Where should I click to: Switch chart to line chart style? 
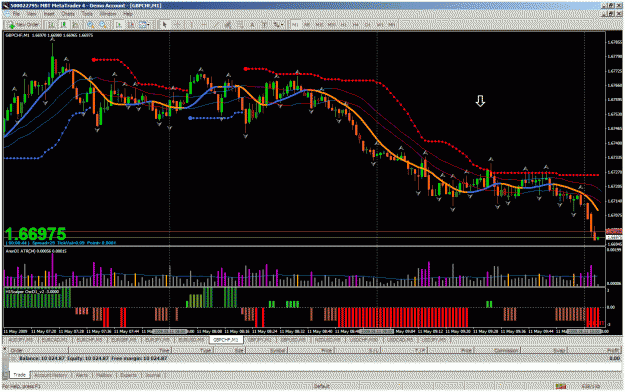click(x=75, y=25)
